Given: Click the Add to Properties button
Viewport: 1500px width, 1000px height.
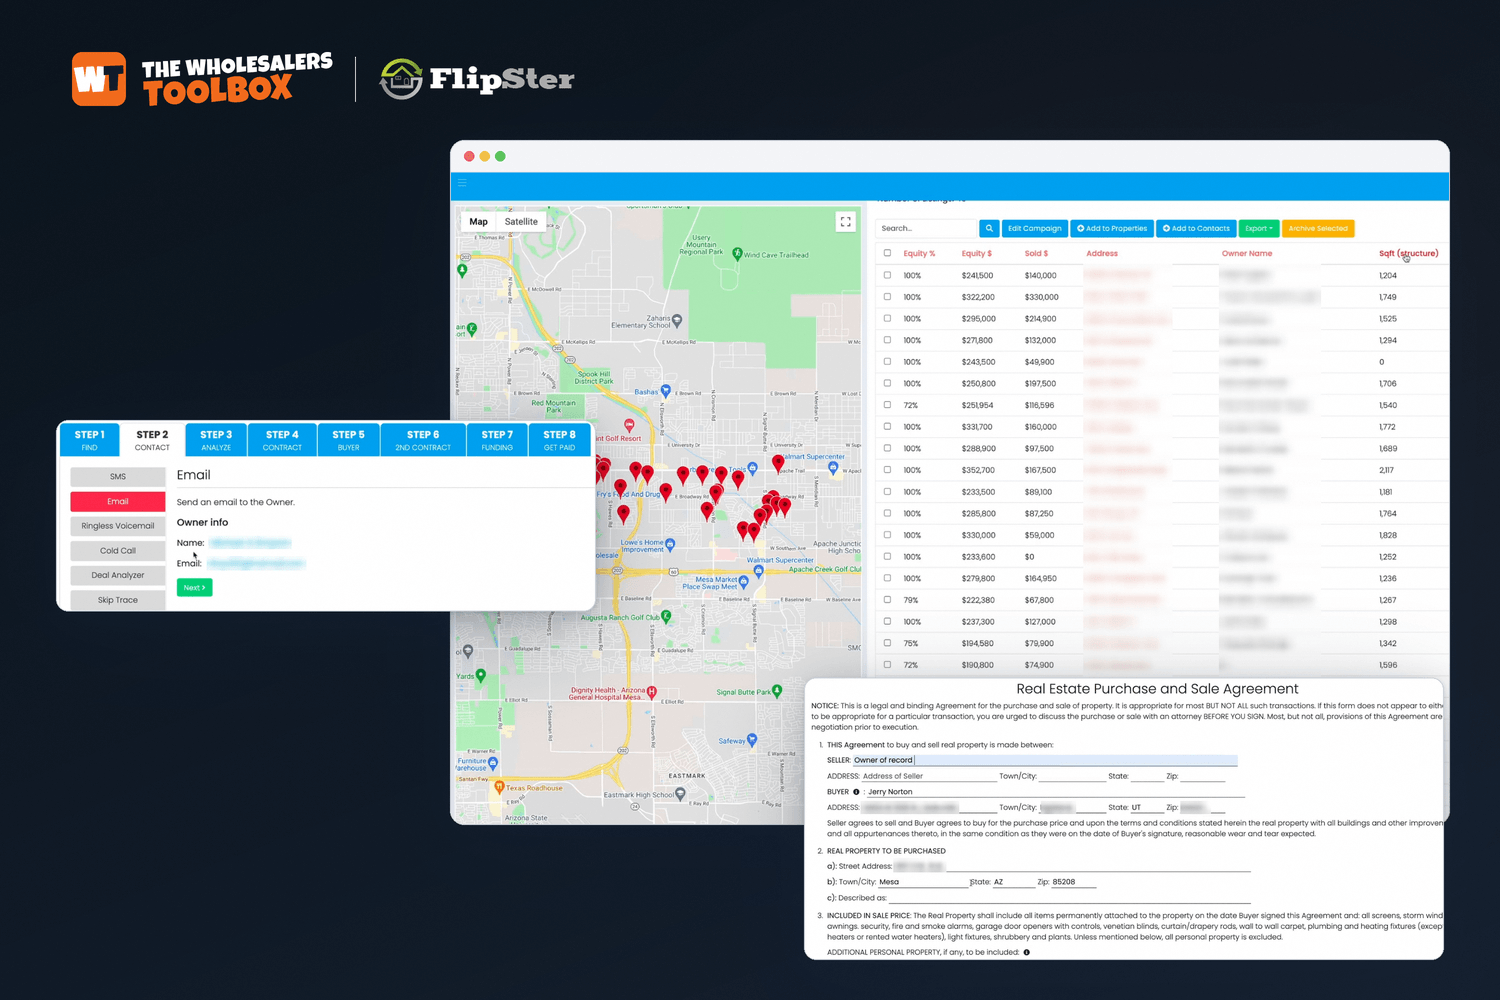Looking at the screenshot, I should [x=1112, y=228].
